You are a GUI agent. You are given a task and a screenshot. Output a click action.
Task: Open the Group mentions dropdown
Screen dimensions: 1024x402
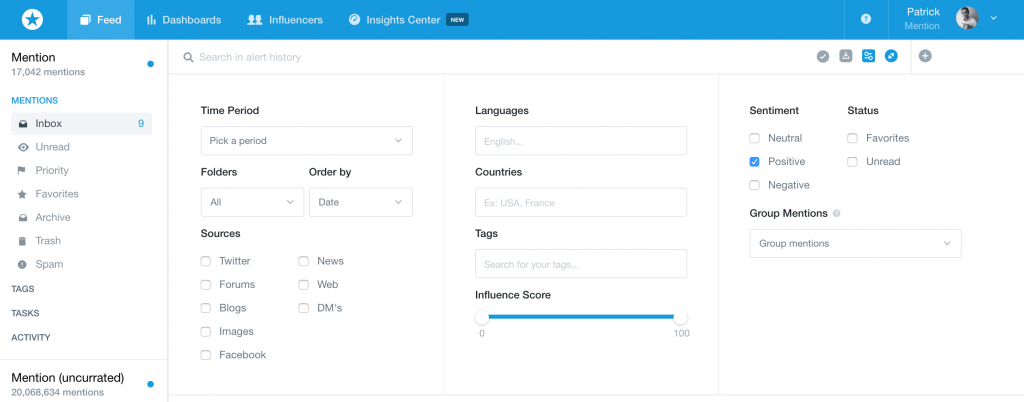[x=856, y=243]
